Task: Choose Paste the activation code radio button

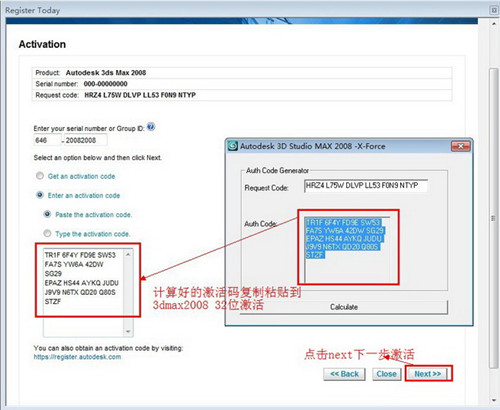Action: coord(47,214)
